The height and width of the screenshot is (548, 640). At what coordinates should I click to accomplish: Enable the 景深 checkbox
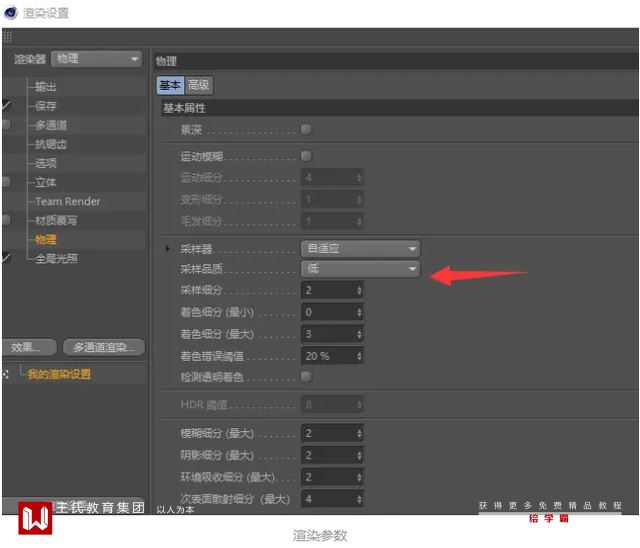(306, 129)
